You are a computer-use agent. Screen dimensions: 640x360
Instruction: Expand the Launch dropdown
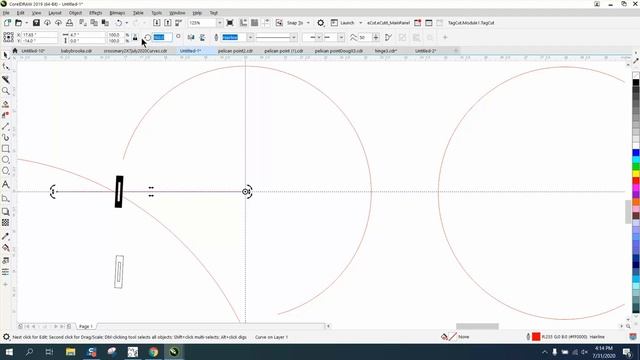[x=360, y=23]
